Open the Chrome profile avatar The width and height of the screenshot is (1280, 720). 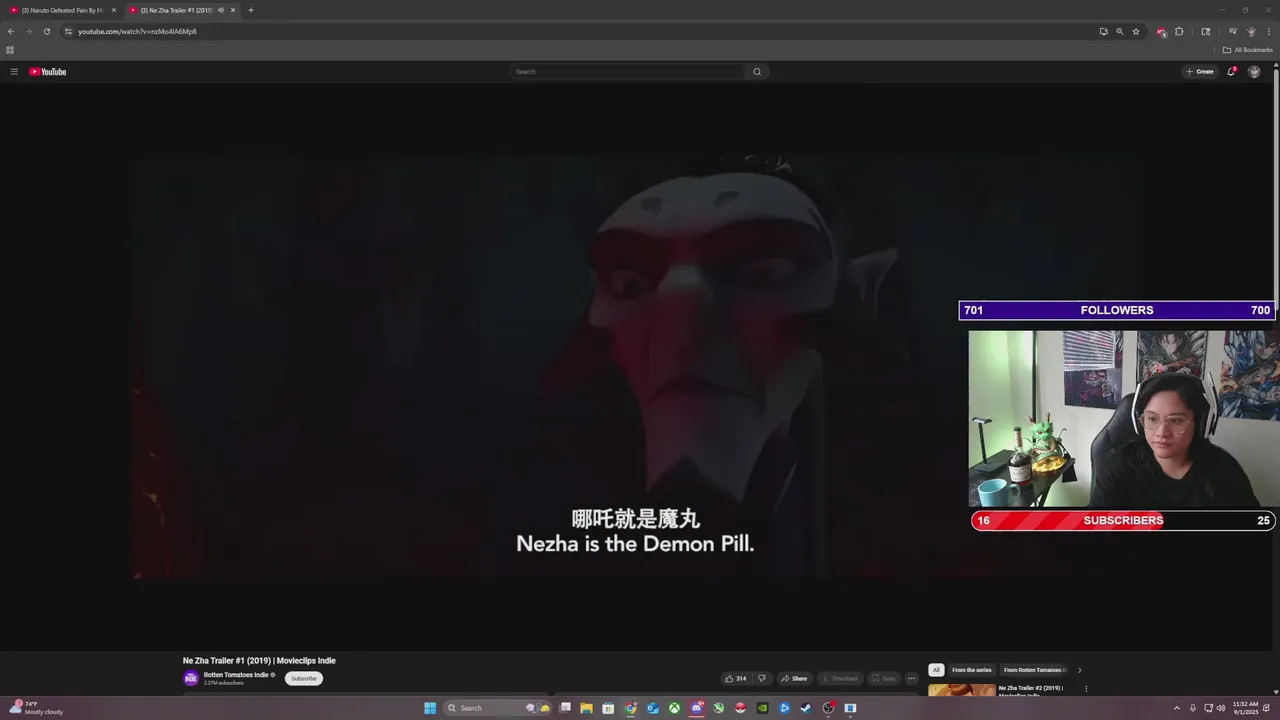coord(1251,31)
